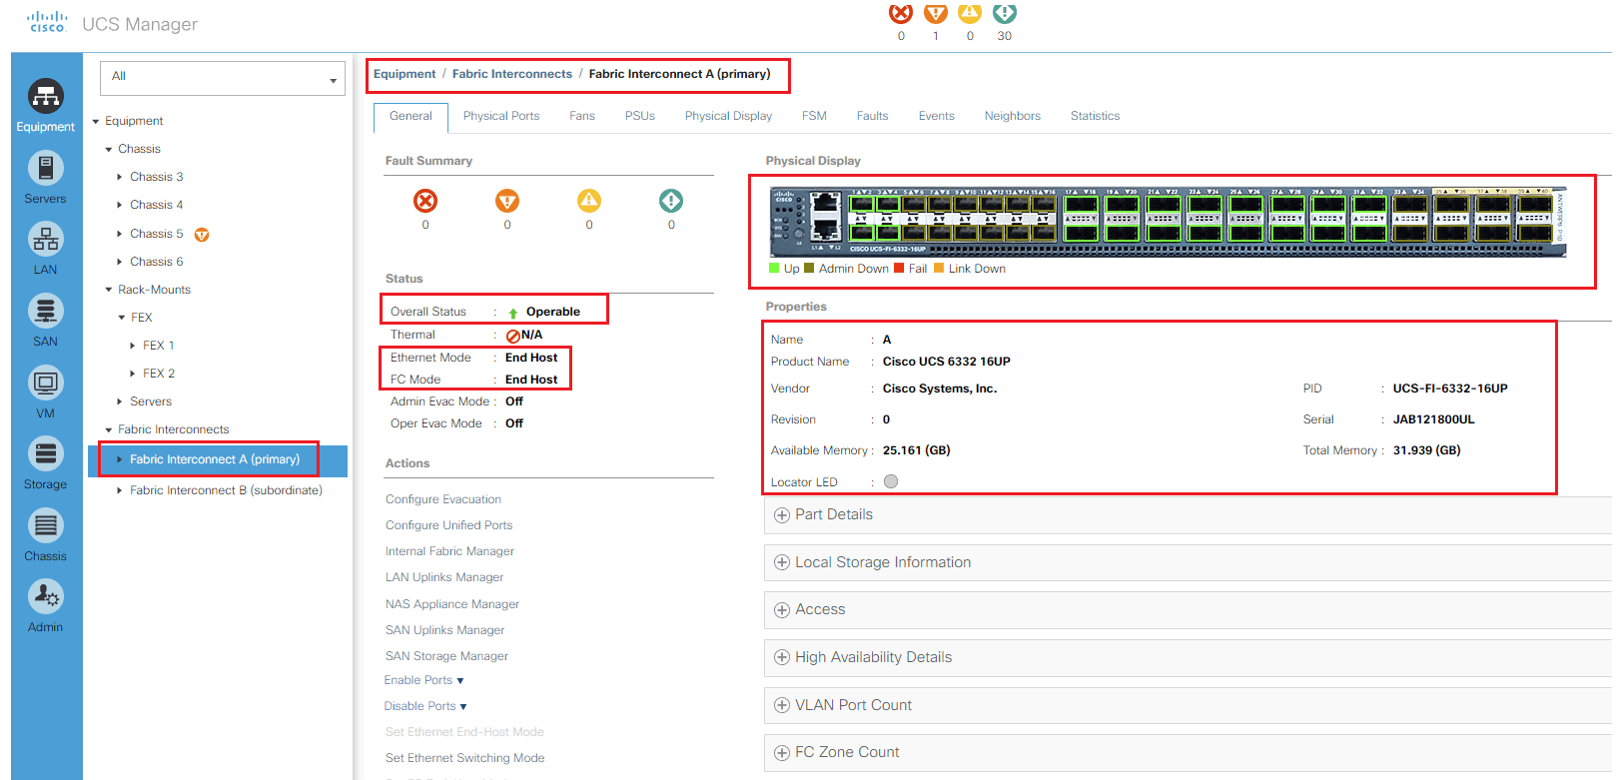This screenshot has height=780, width=1622.
Task: Expand the VLAN Port Count section
Action: point(782,706)
